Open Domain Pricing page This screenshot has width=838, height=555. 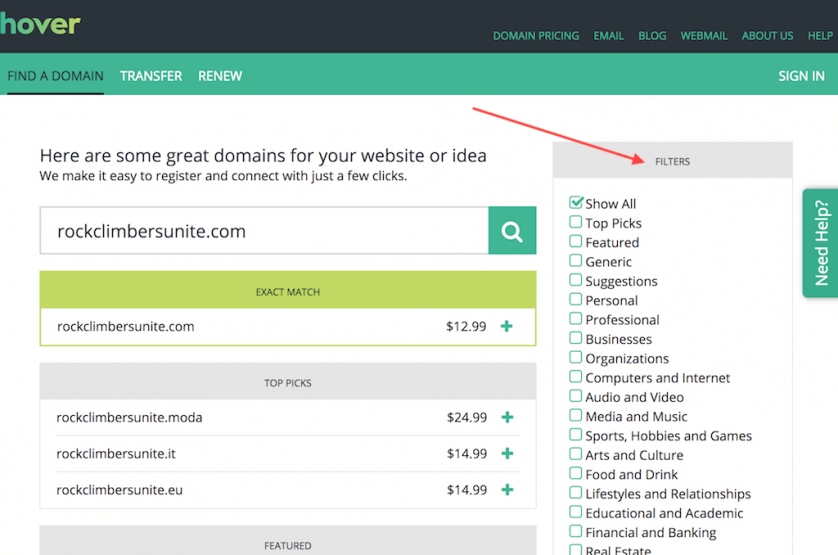(x=536, y=36)
